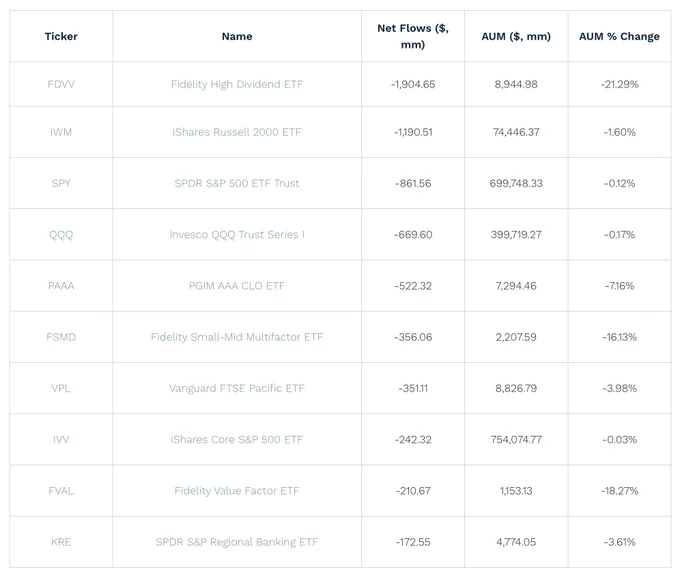Viewport: 680px width, 578px height.
Task: Select the net flows value -1,190.51
Action: [x=413, y=132]
